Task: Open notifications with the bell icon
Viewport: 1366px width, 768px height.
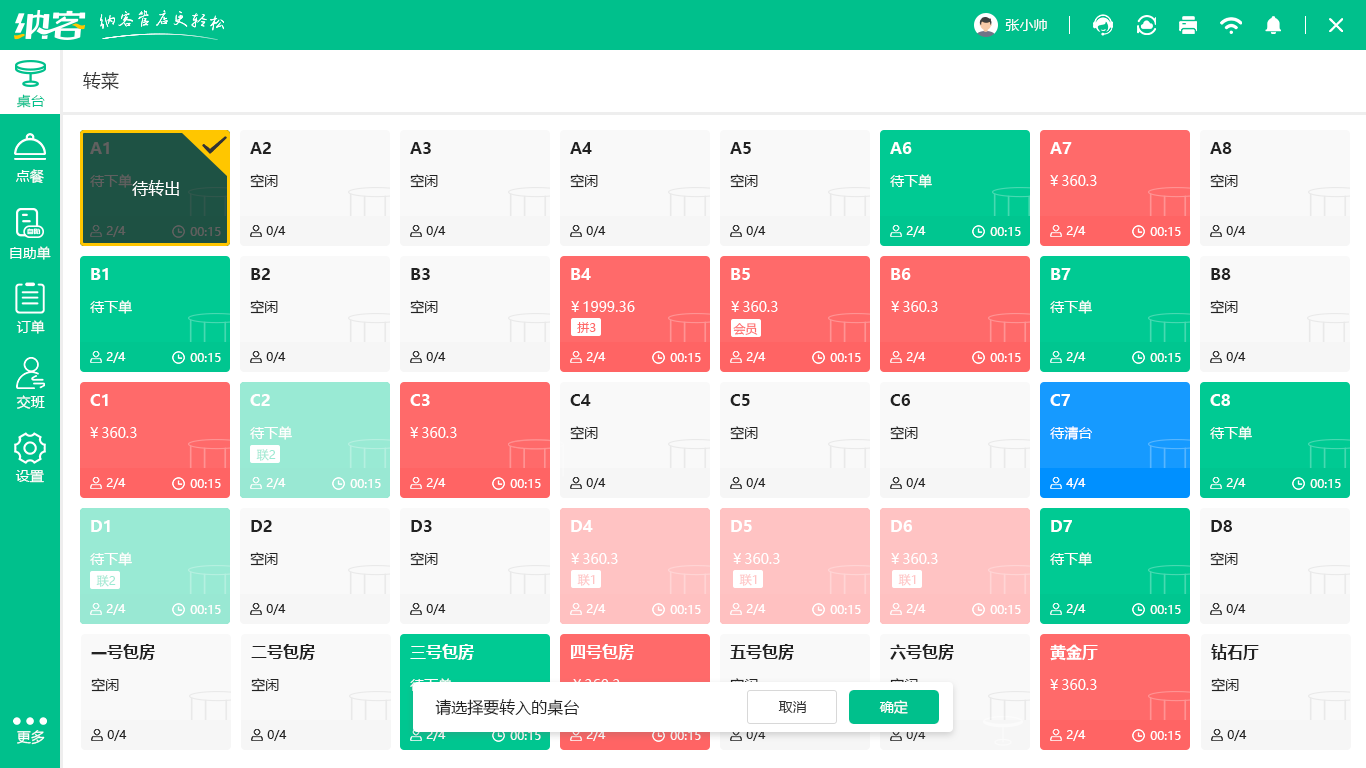Action: point(1272,25)
